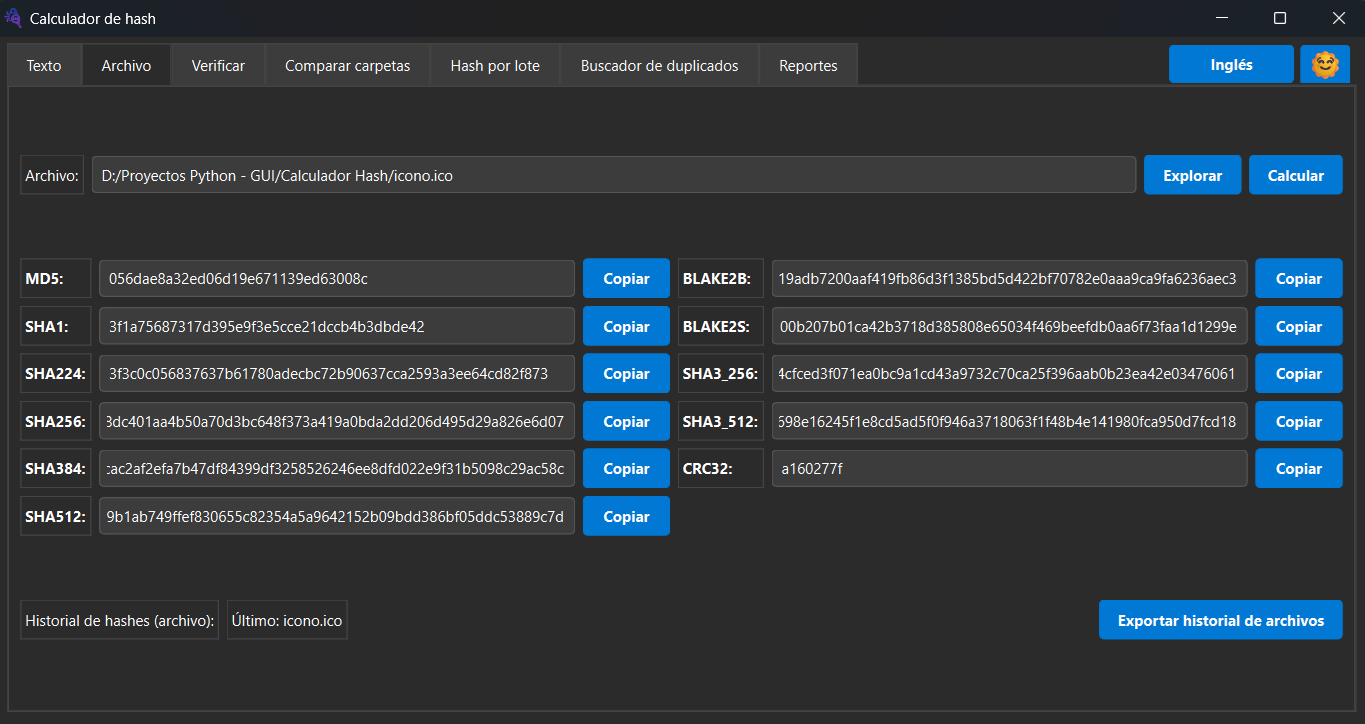Copy the BLAKE2B hash value
The height and width of the screenshot is (724, 1365).
[1298, 279]
